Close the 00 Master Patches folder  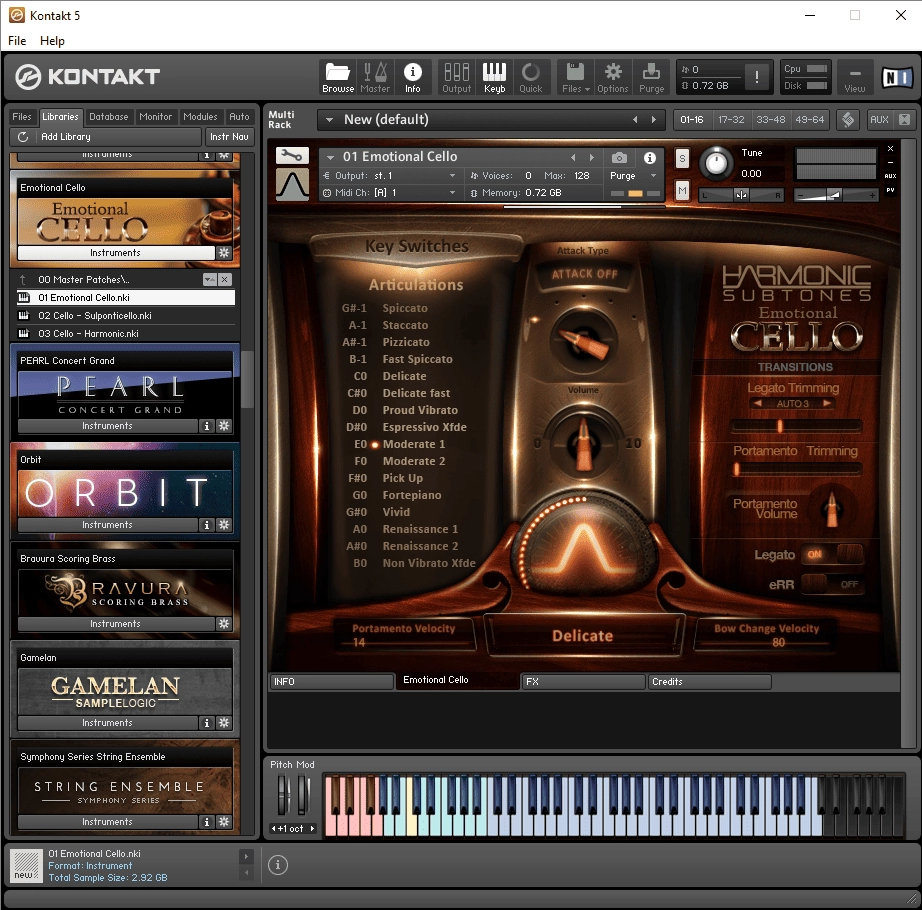tap(225, 279)
